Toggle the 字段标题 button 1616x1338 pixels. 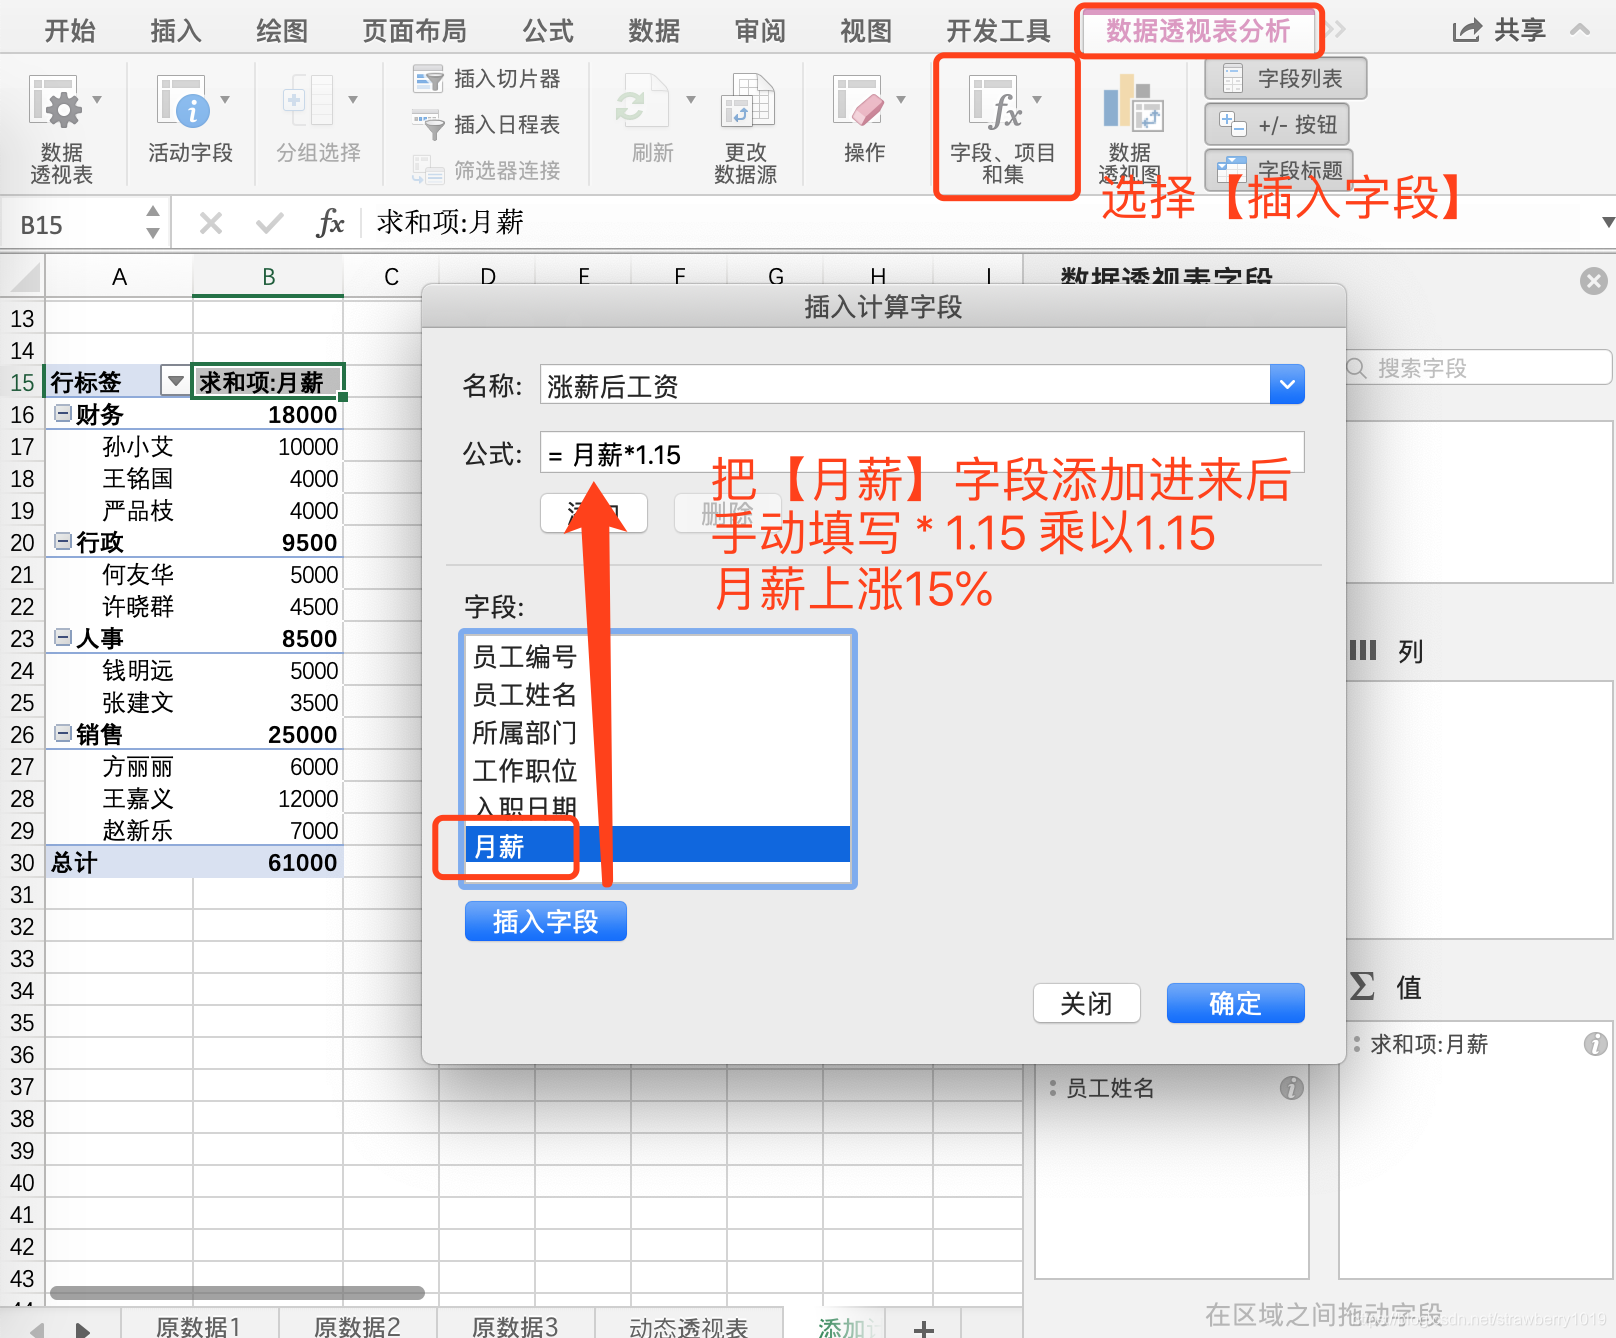tap(1279, 169)
